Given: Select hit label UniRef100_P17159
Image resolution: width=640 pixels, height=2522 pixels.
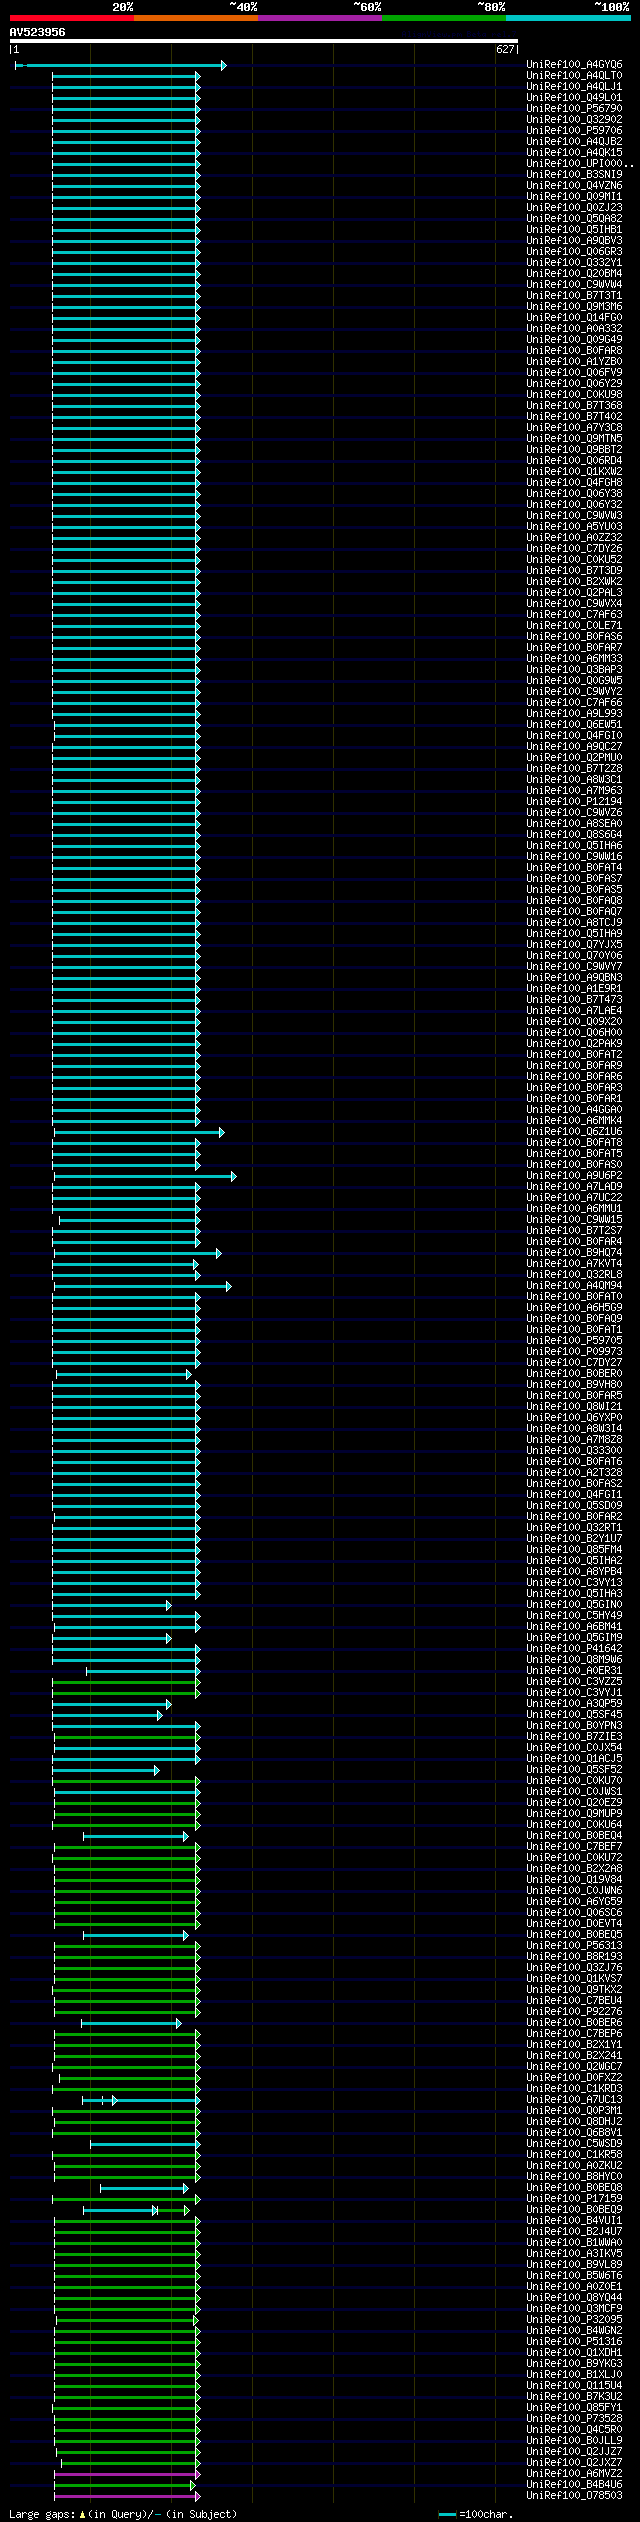Looking at the screenshot, I should coord(574,2198).
